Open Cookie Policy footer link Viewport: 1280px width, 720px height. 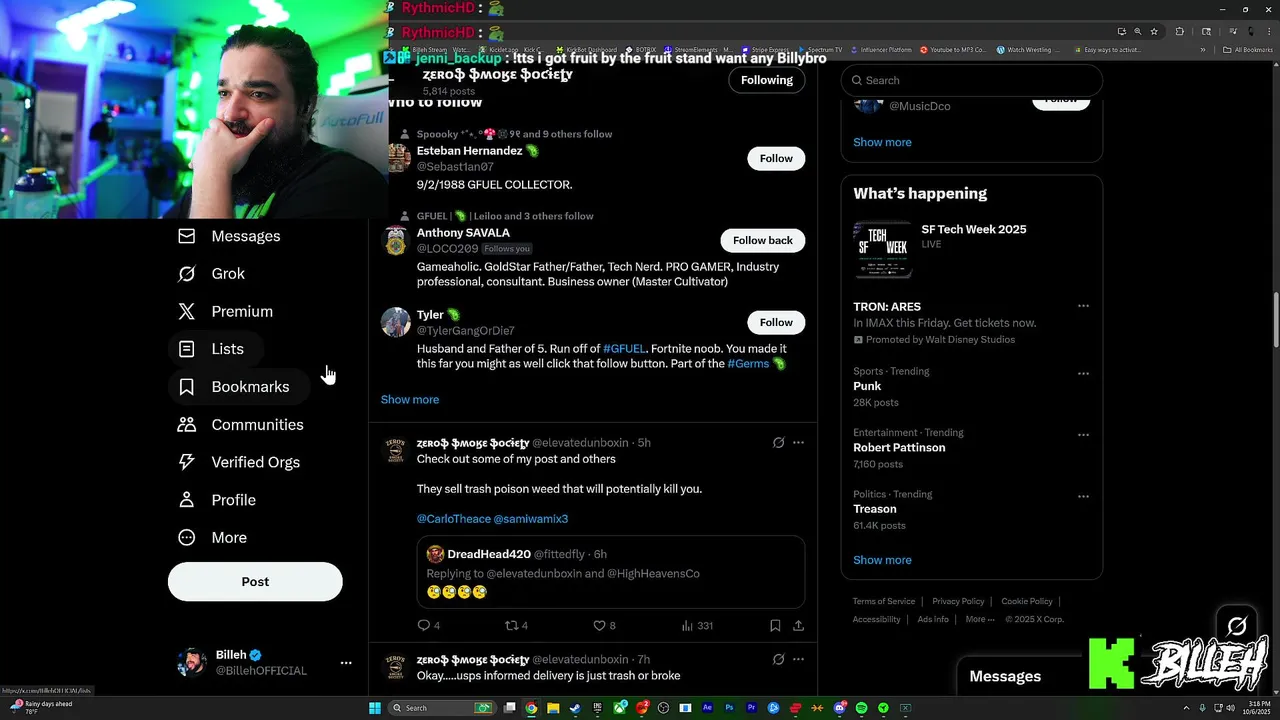1027,601
